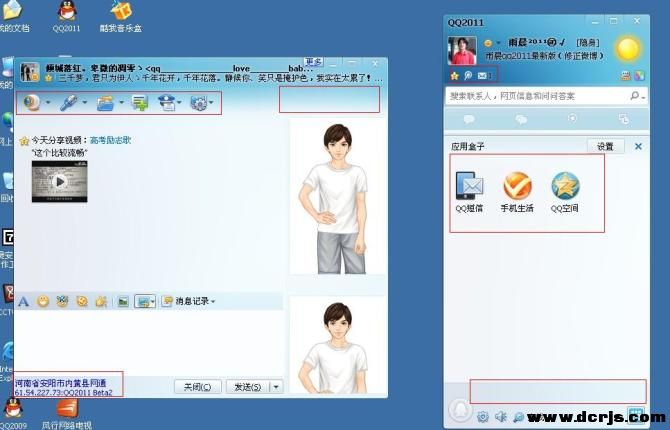Viewport: 670px width, 430px height.
Task: Switch to the recent contacts tab
Action: click(623, 119)
